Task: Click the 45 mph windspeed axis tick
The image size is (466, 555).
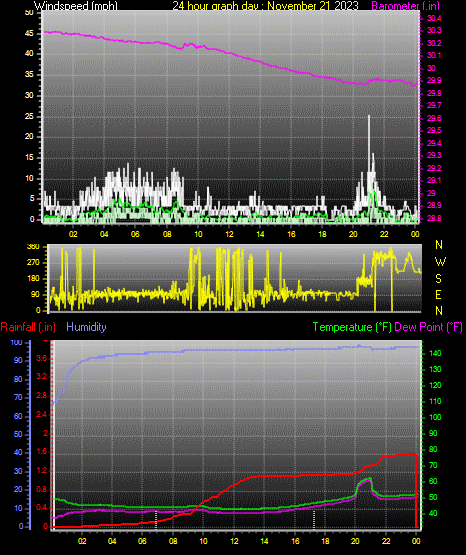Action: coord(29,34)
